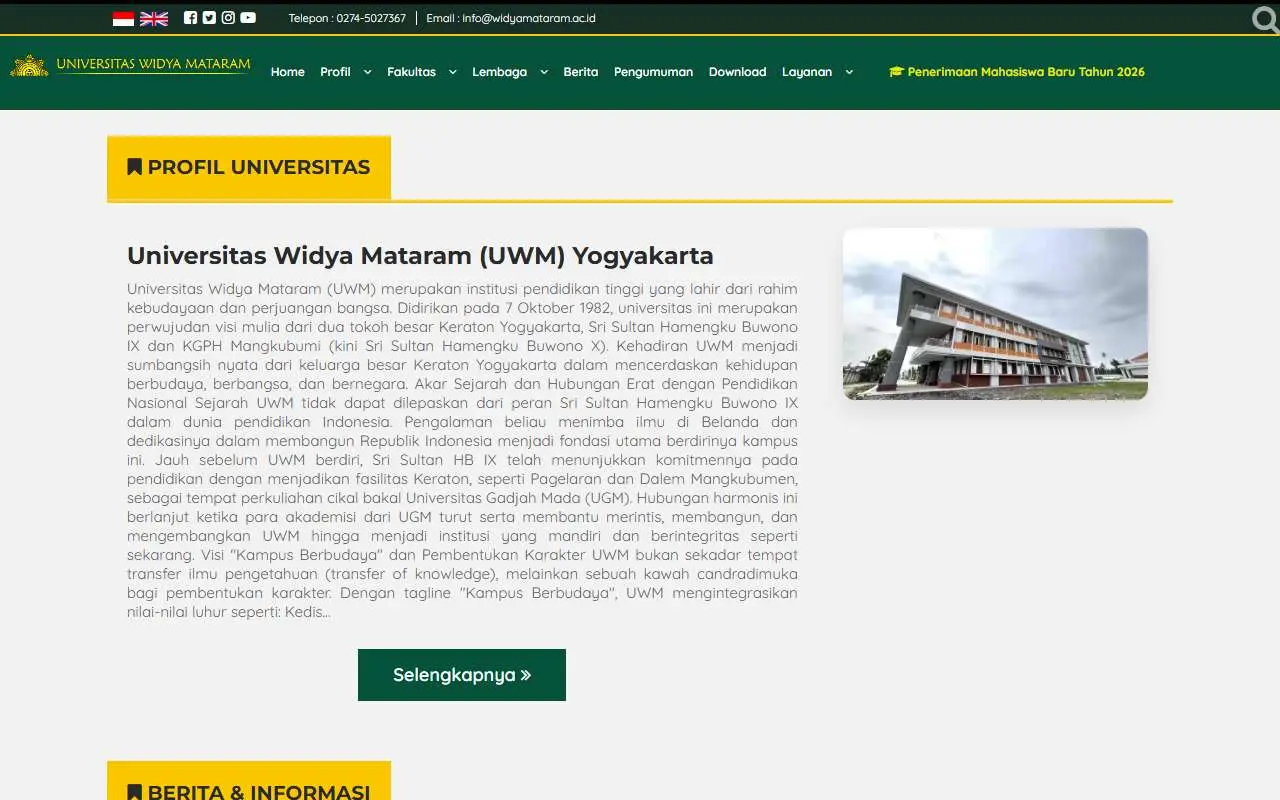Click the Universitas Widya Mataram (UWM) Yogyakarta heading

point(420,255)
